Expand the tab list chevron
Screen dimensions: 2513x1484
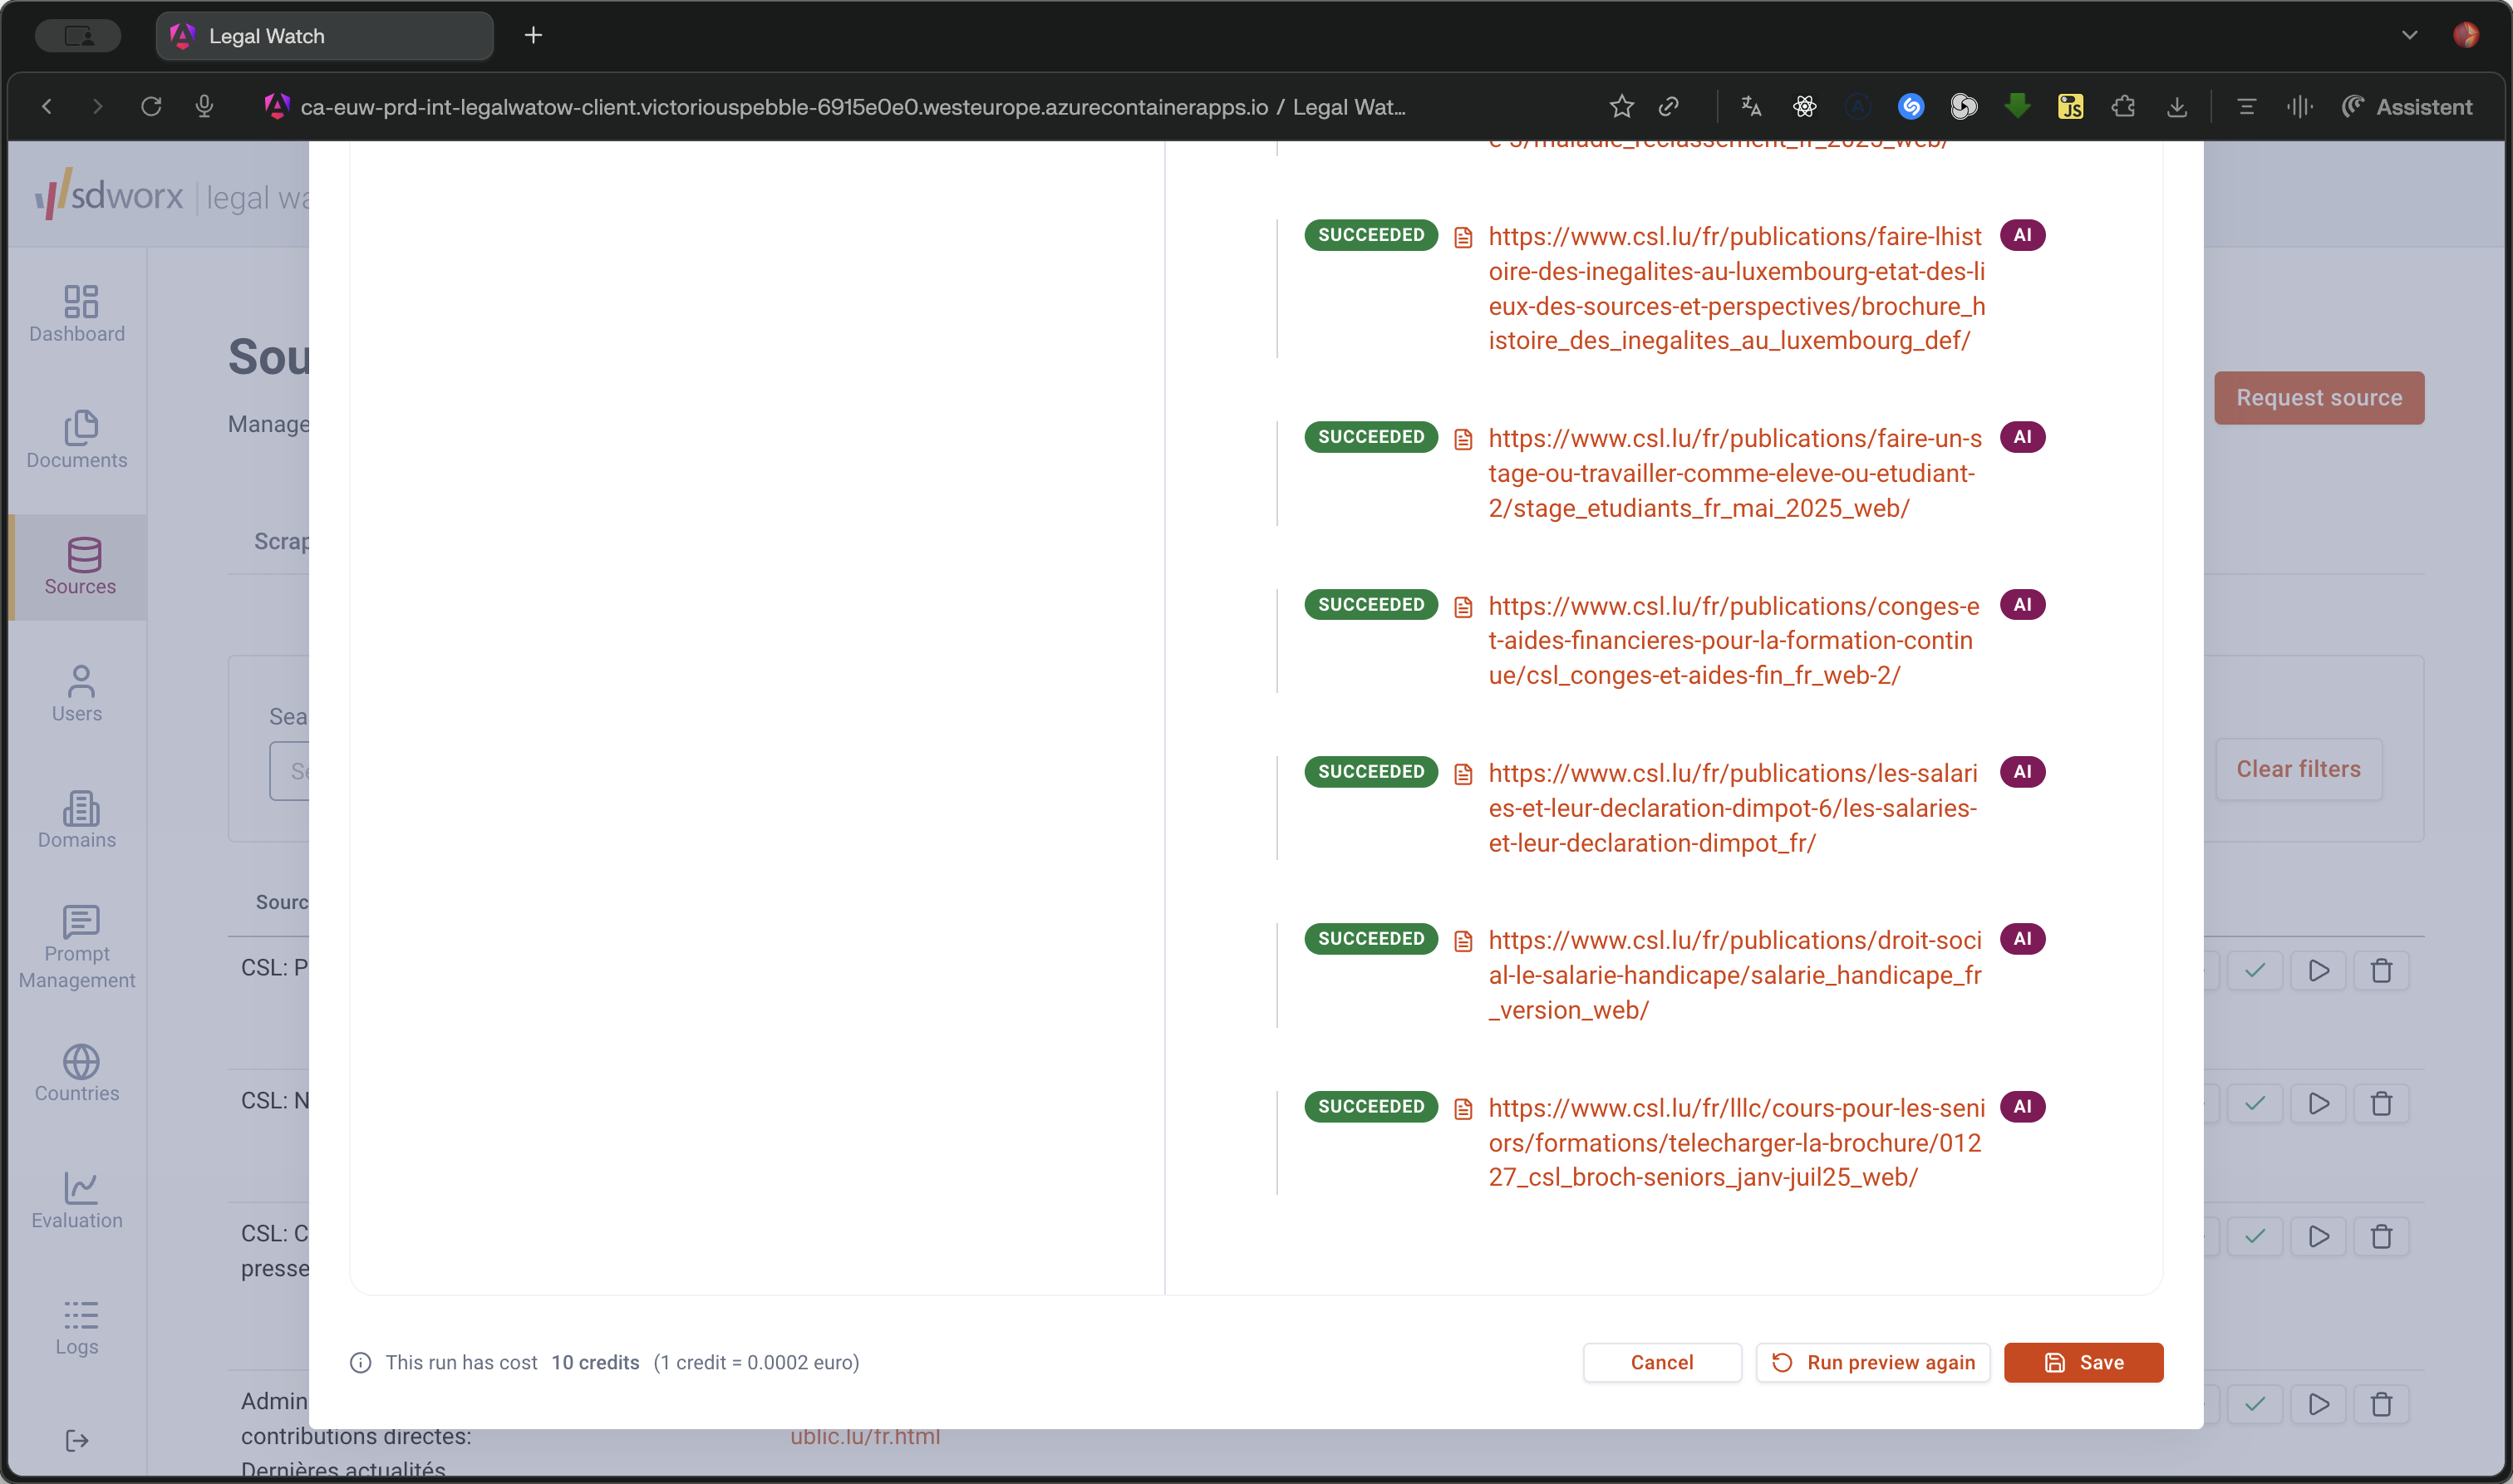[2409, 35]
